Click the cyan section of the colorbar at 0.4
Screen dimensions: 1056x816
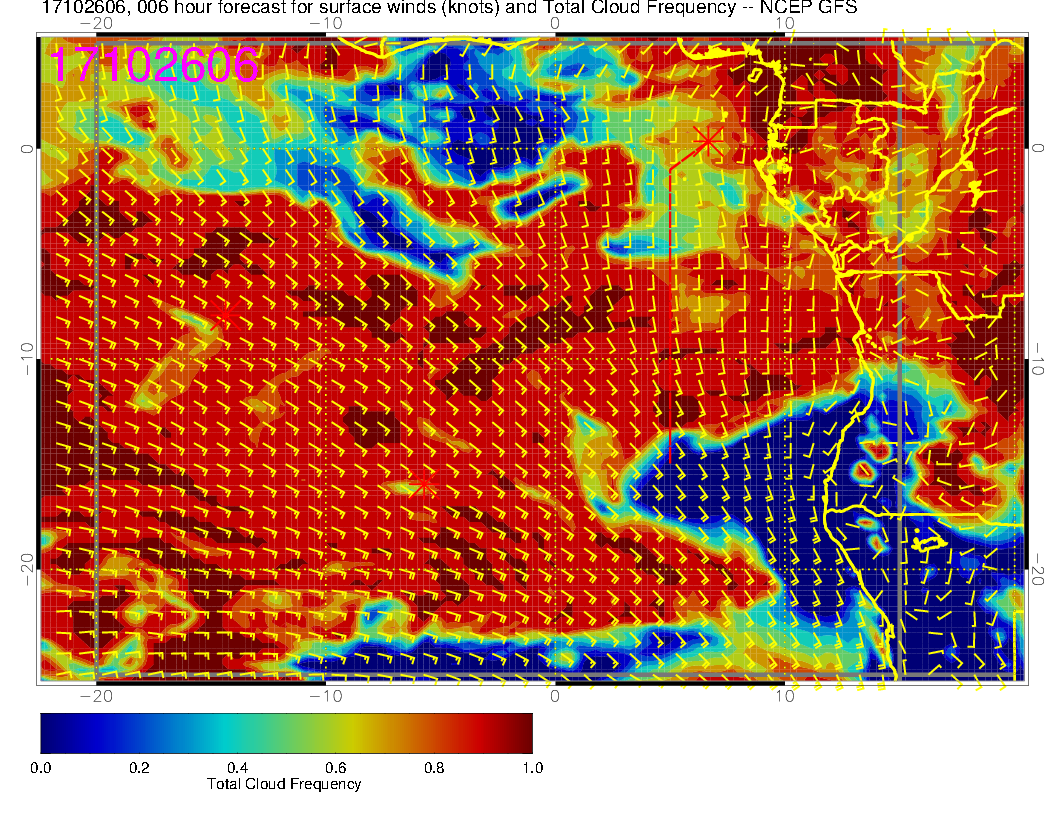tap(237, 733)
